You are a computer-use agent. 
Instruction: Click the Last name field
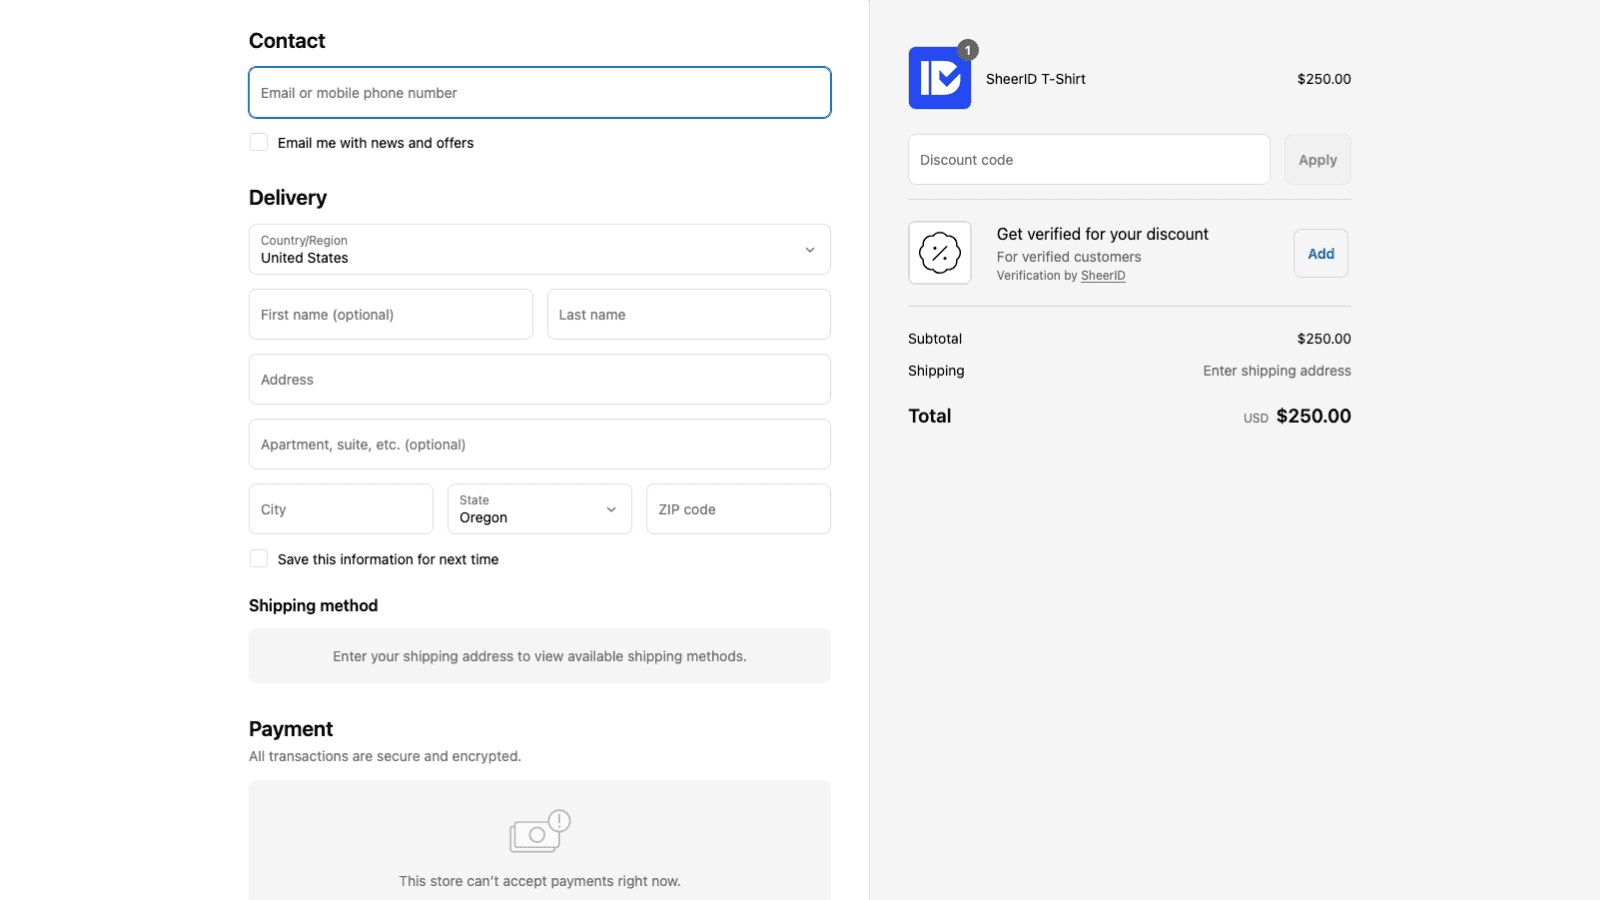tap(688, 314)
